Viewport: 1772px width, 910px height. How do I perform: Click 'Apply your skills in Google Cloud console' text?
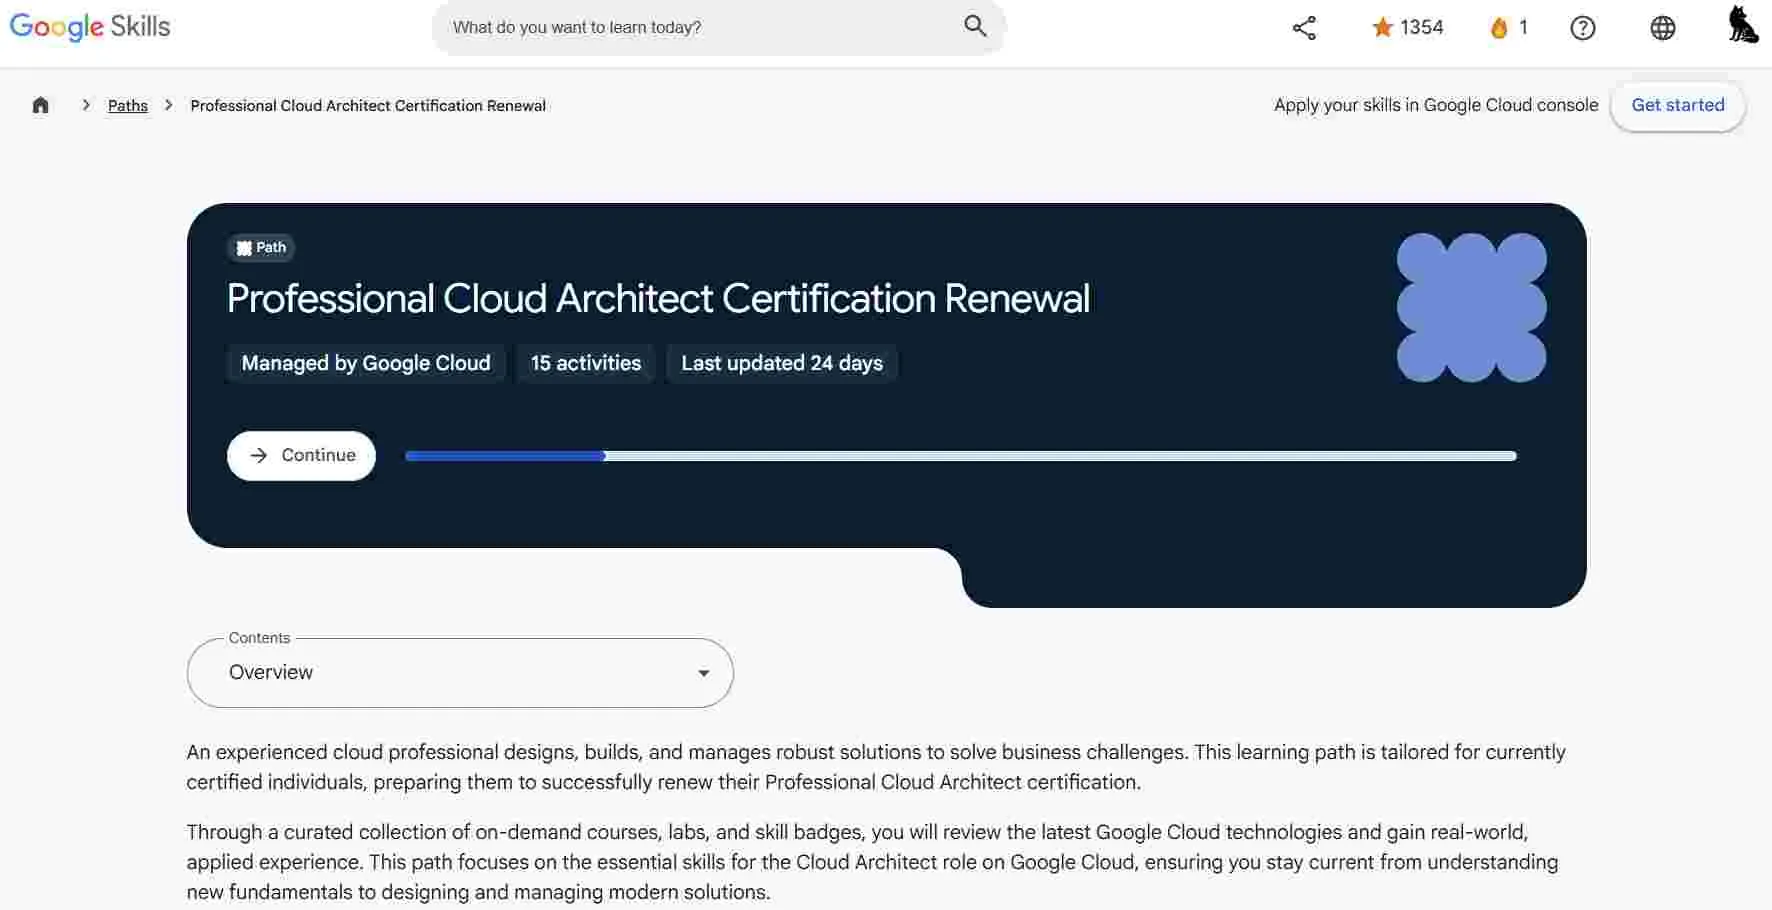tap(1436, 105)
